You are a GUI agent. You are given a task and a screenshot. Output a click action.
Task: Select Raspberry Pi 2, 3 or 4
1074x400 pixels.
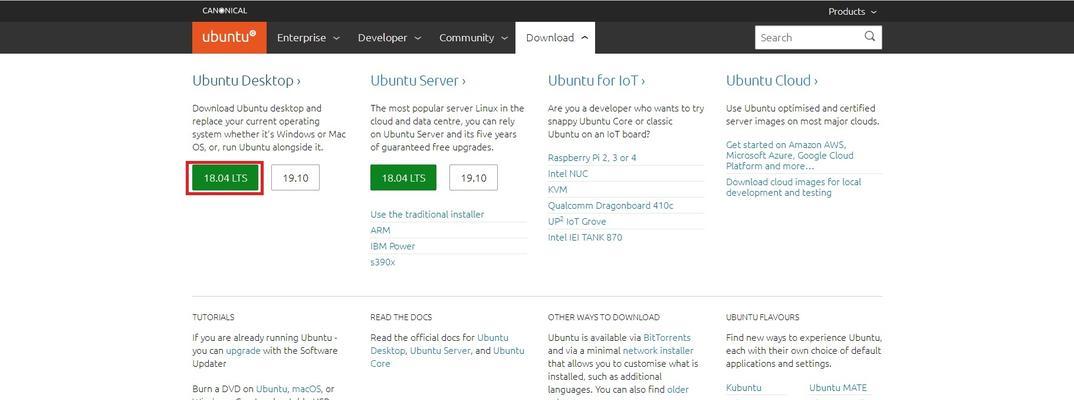click(592, 158)
